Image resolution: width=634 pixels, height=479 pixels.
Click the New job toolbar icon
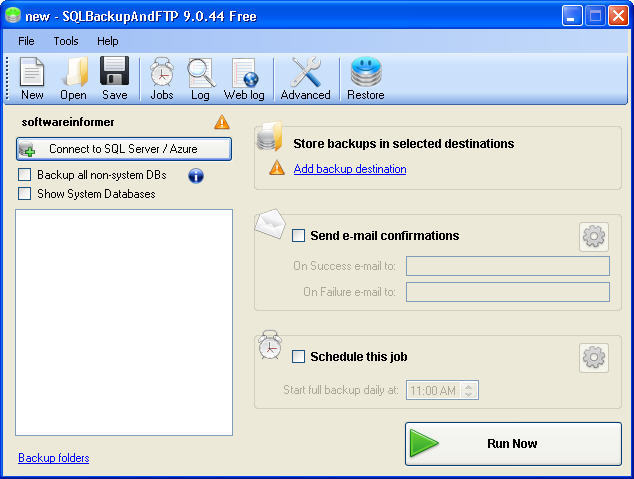click(x=32, y=78)
